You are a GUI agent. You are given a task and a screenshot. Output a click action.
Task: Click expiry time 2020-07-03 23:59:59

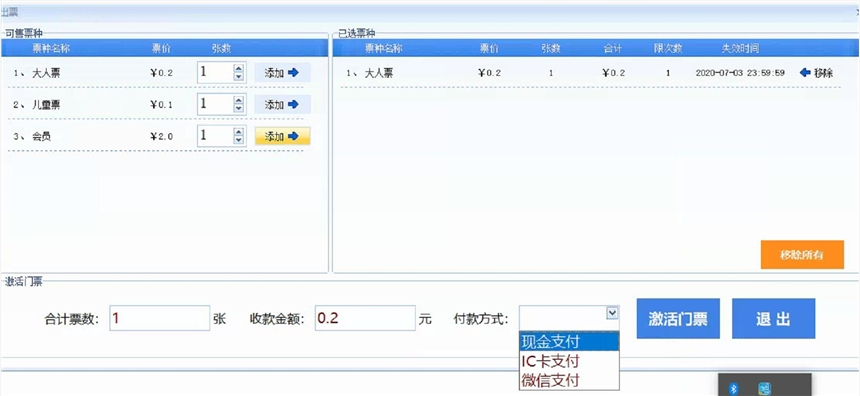point(740,73)
